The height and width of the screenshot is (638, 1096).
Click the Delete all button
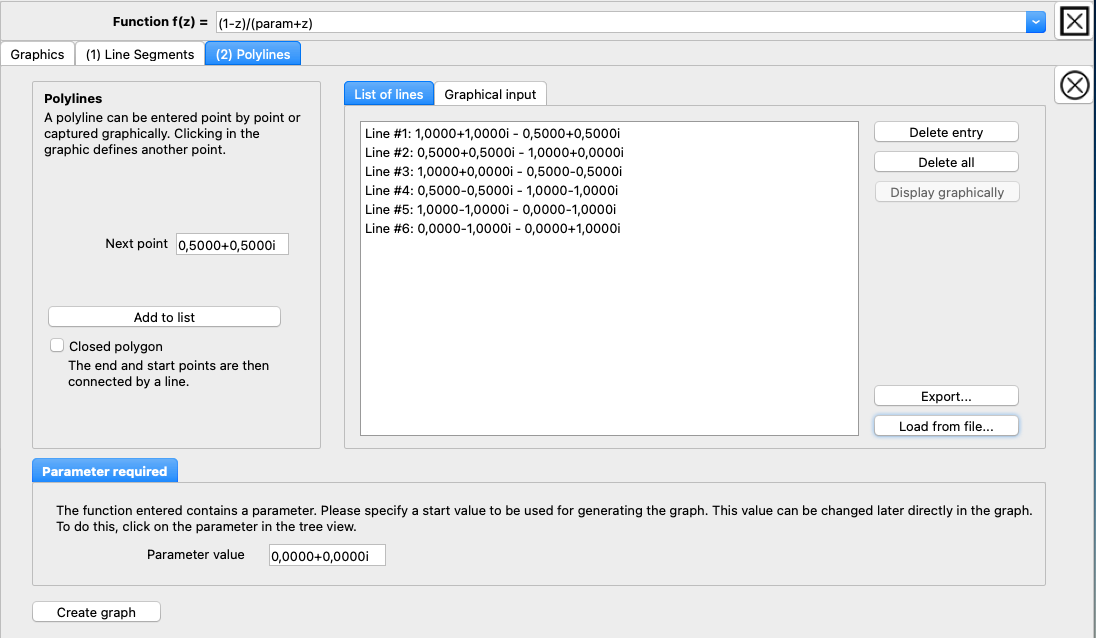coord(946,162)
